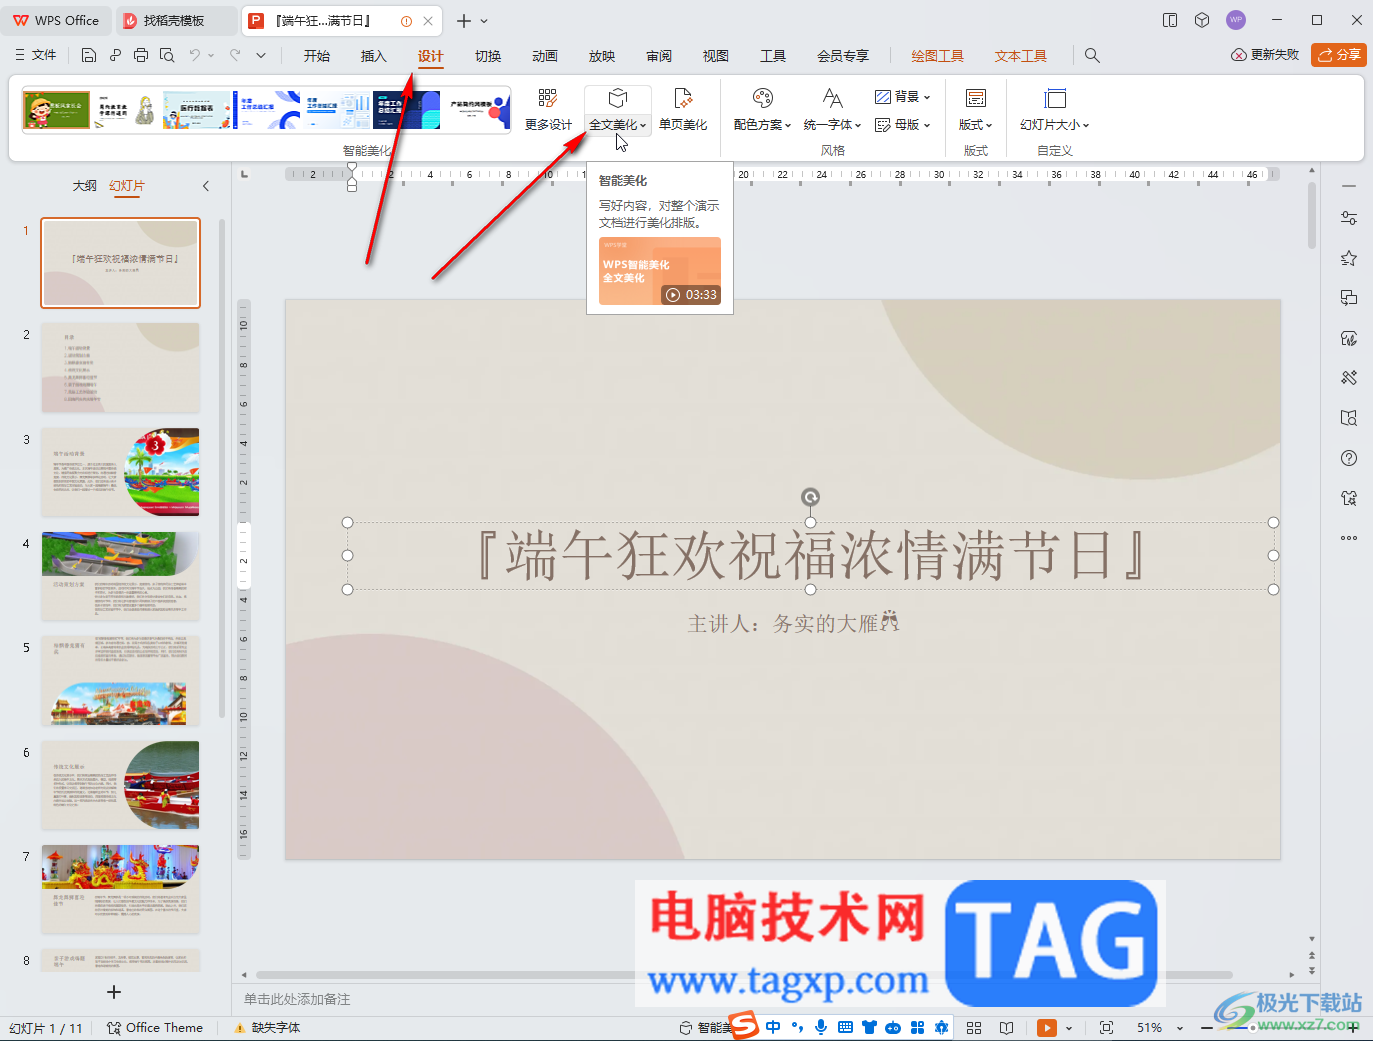Click the zoom-out minus icon
1373x1041 pixels.
pyautogui.click(x=1207, y=1028)
